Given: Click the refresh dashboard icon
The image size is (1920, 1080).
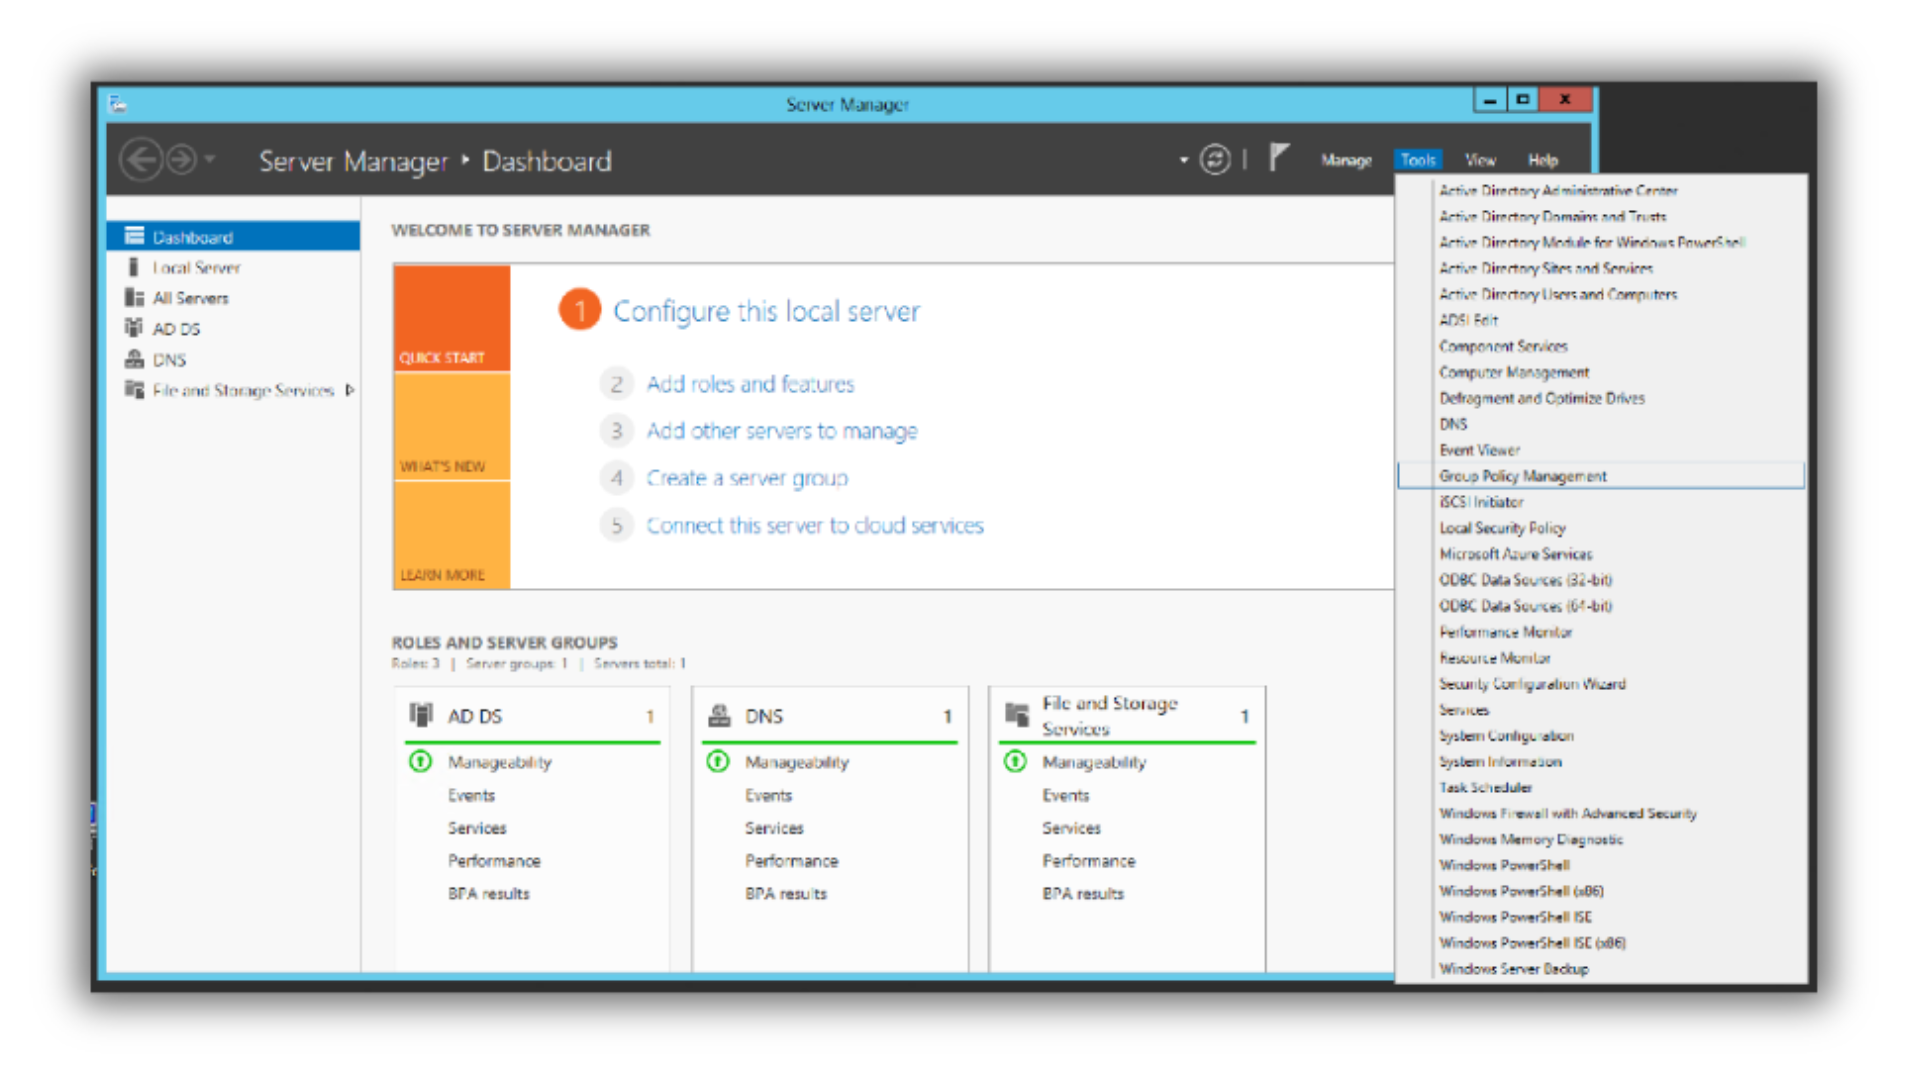Looking at the screenshot, I should (x=1214, y=160).
